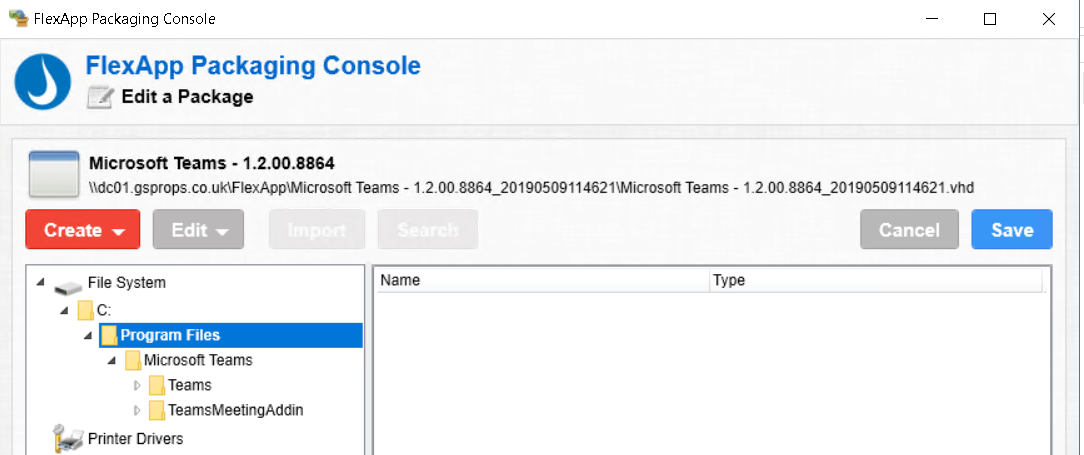Sort by the Name column header
Image resolution: width=1084 pixels, height=455 pixels.
540,281
